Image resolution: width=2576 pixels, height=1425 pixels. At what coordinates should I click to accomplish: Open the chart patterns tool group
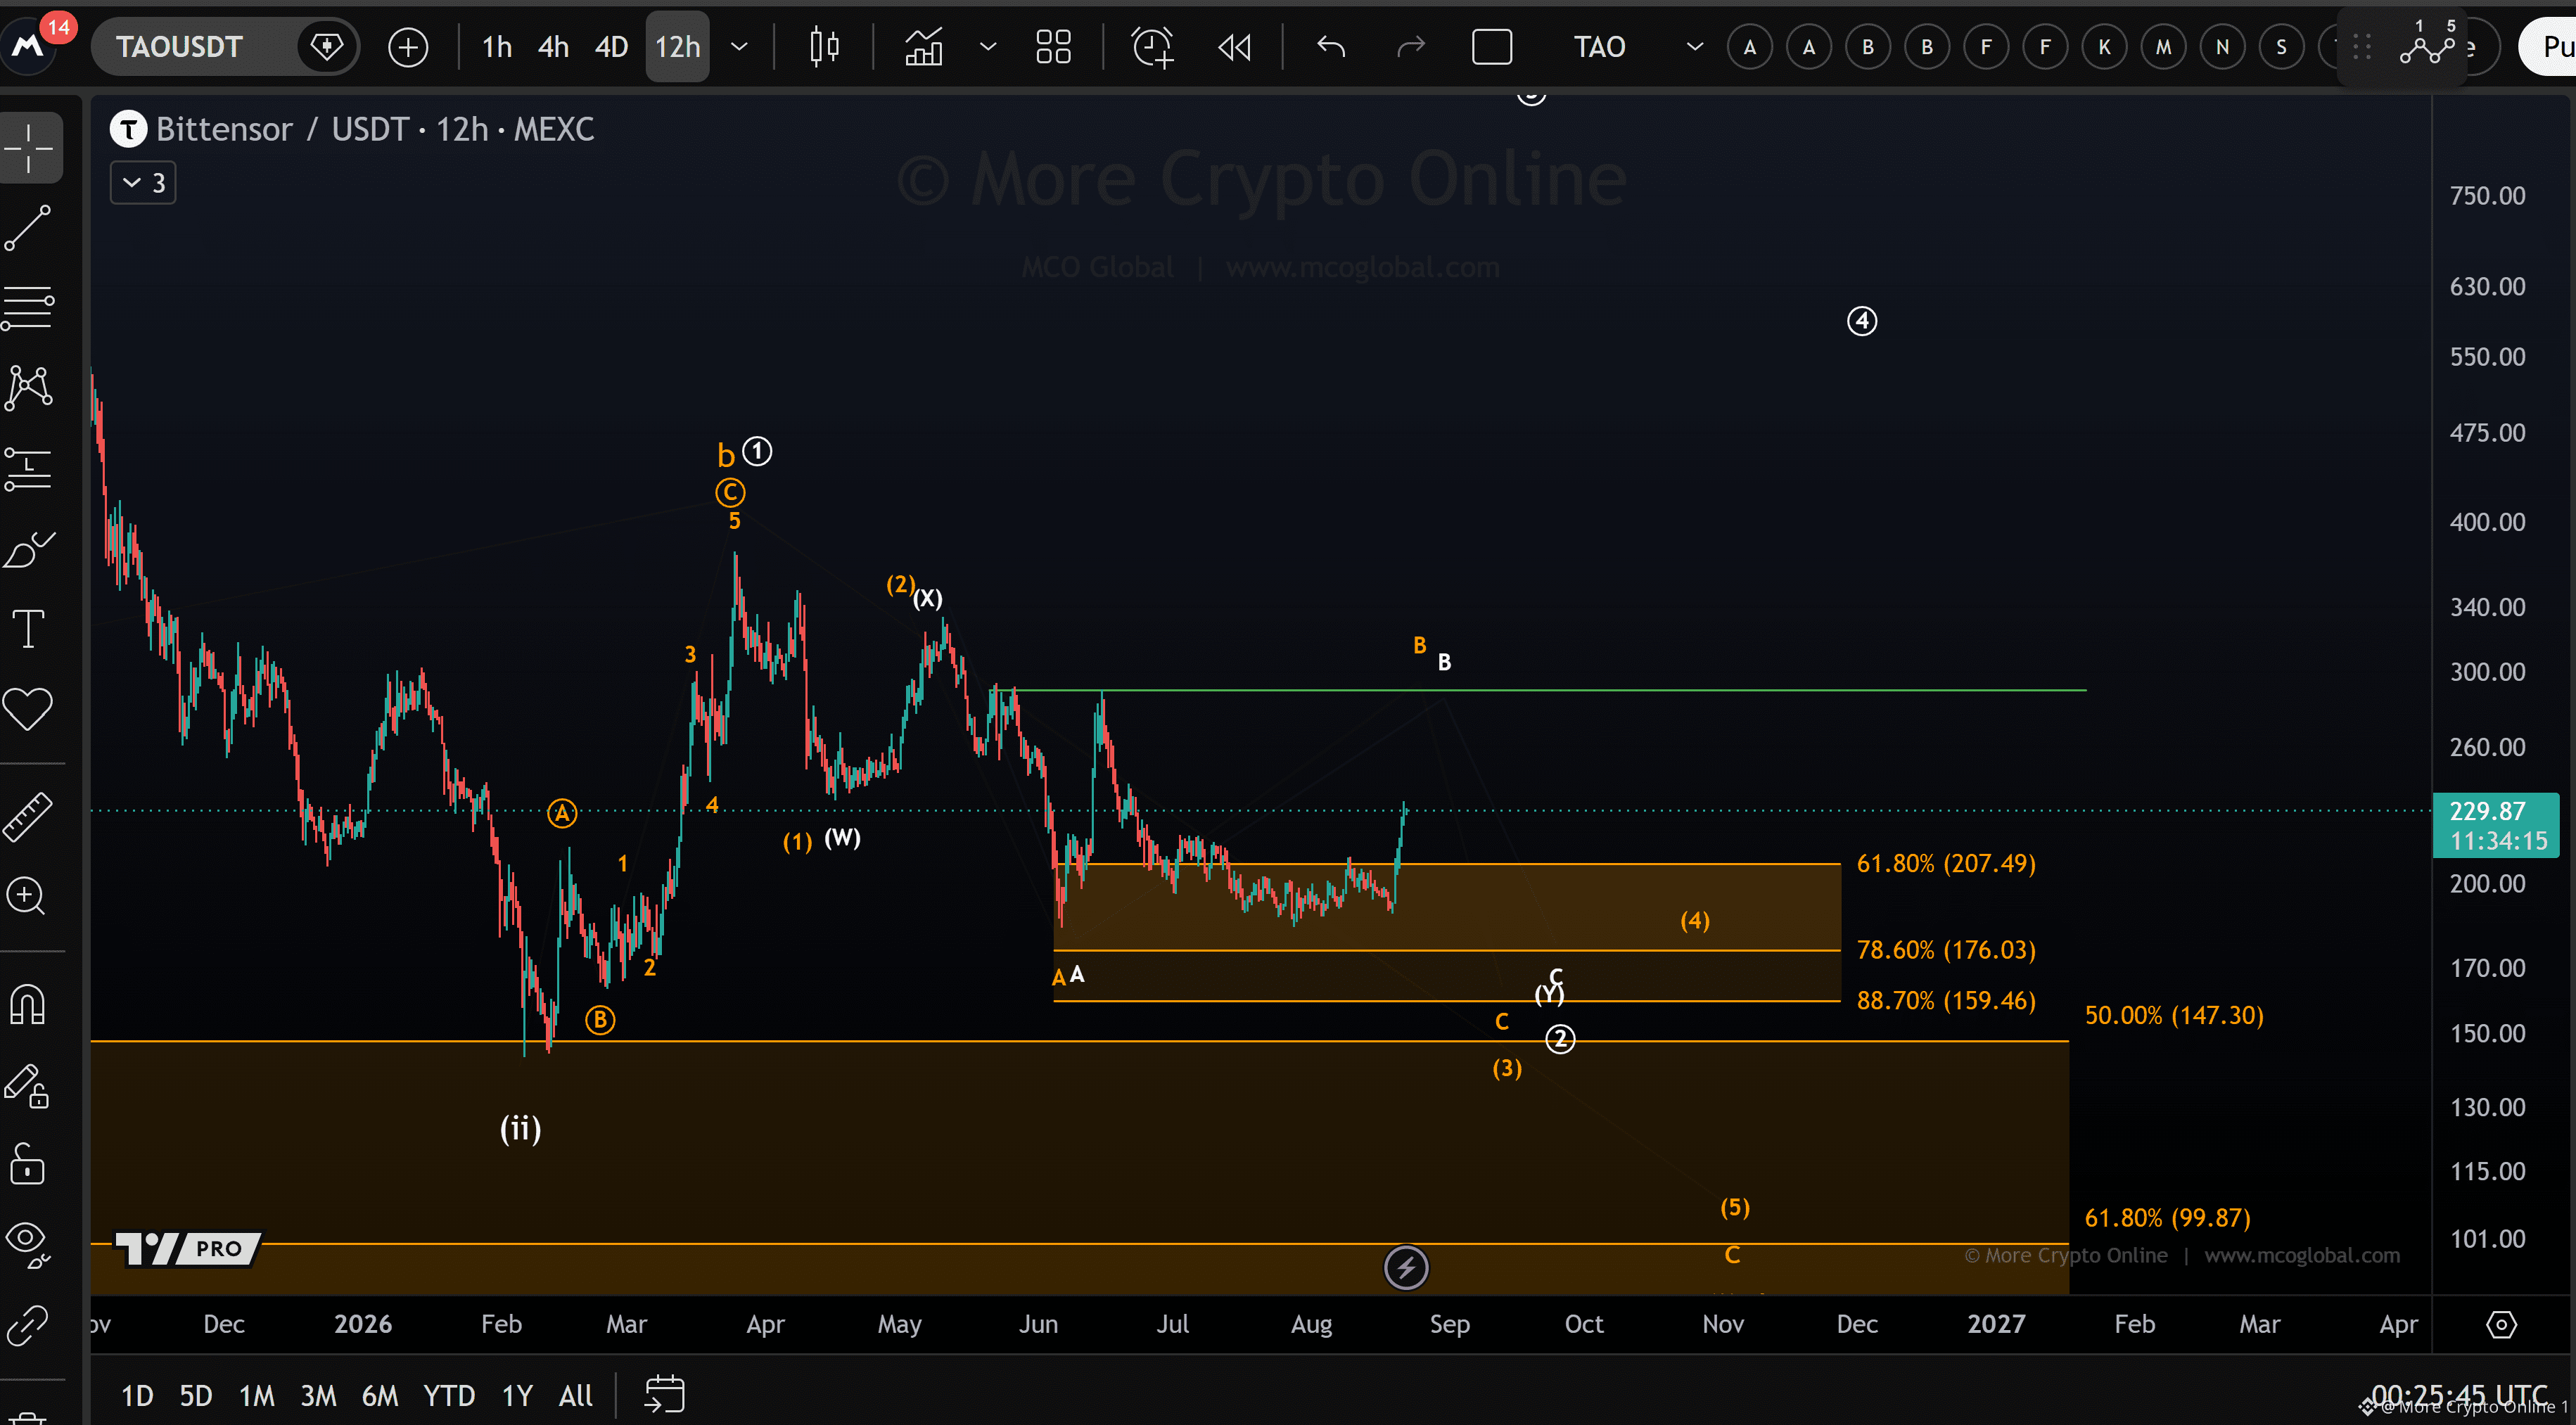click(29, 388)
